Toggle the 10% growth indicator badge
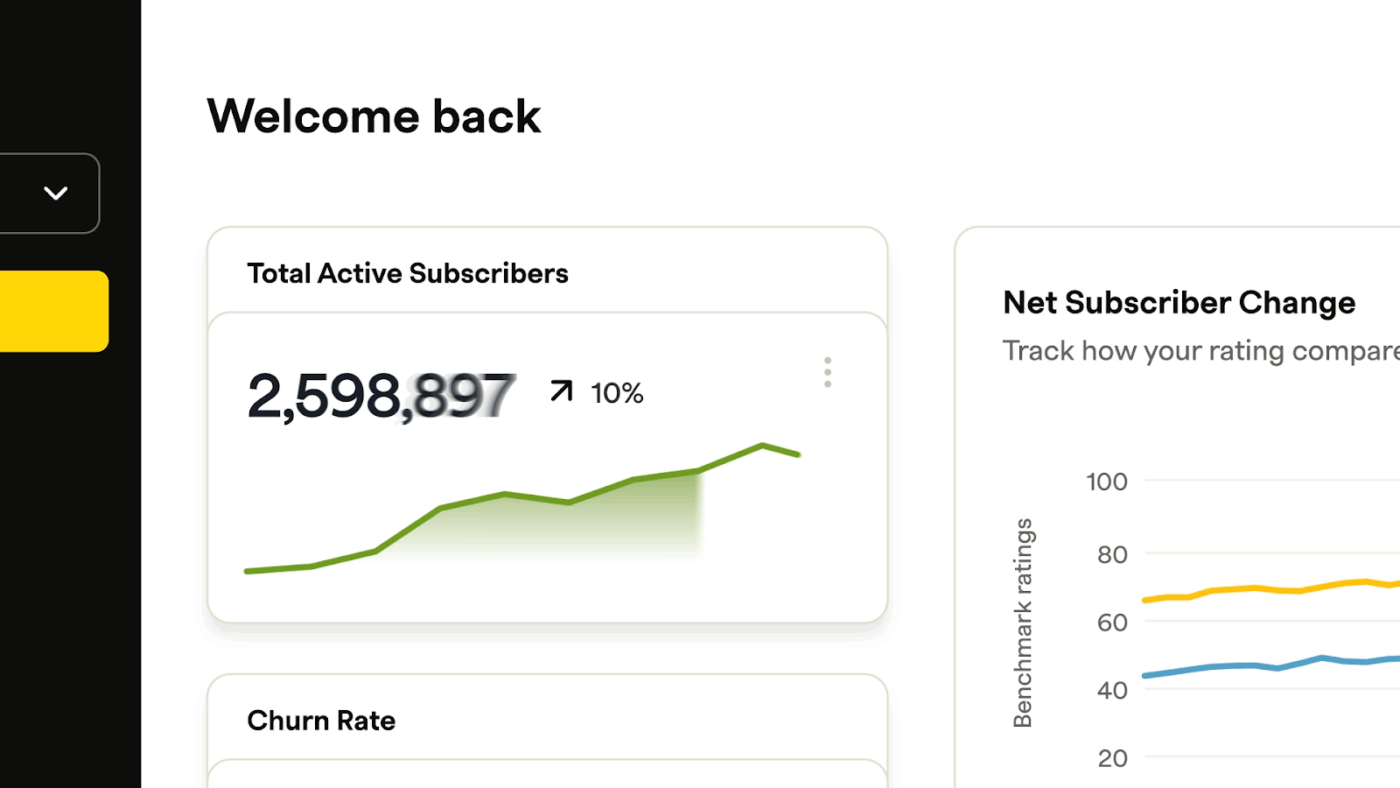Screen dimensions: 1400x788 (617, 393)
